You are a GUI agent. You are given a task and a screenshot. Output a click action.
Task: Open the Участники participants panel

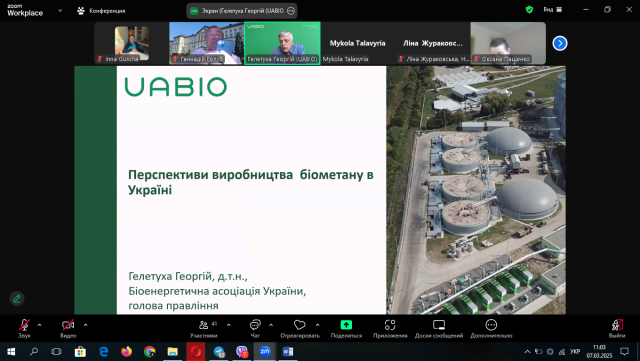tap(204, 328)
